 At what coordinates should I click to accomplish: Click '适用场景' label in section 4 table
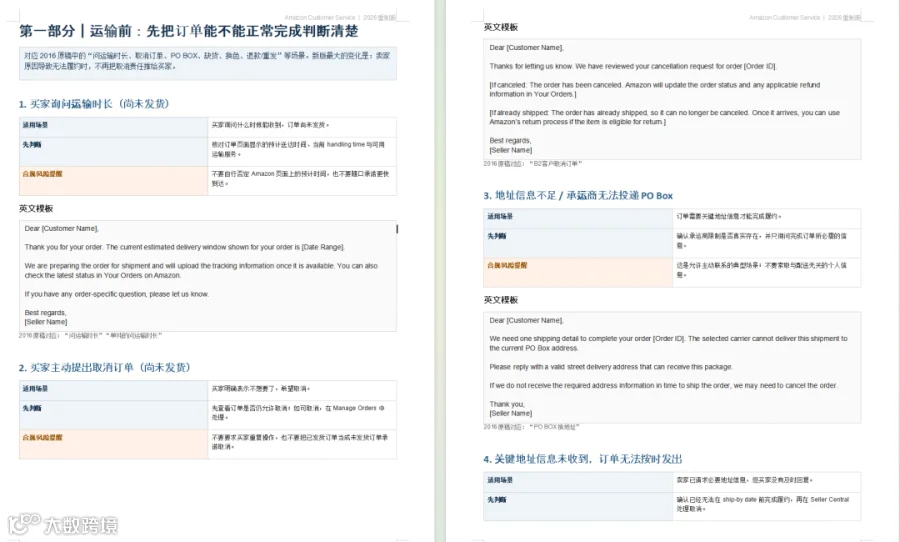(500, 480)
